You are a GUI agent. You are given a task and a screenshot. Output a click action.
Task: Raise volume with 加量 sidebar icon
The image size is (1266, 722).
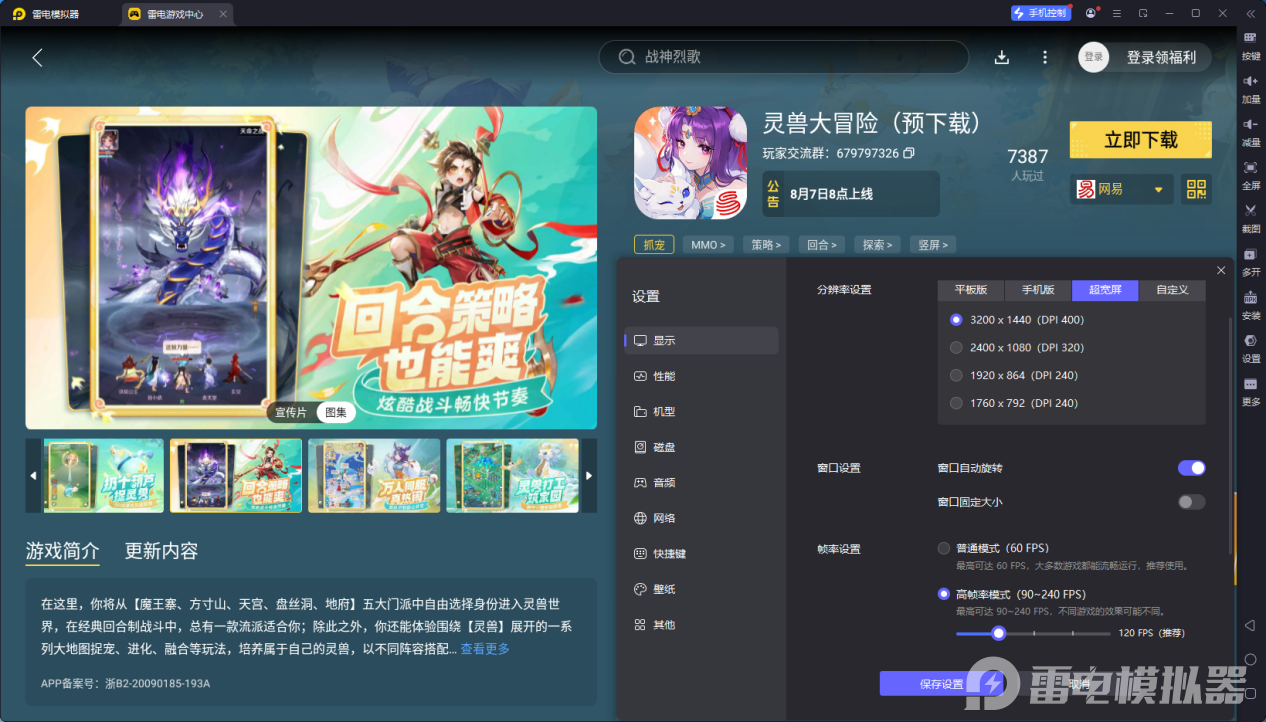coord(1251,88)
